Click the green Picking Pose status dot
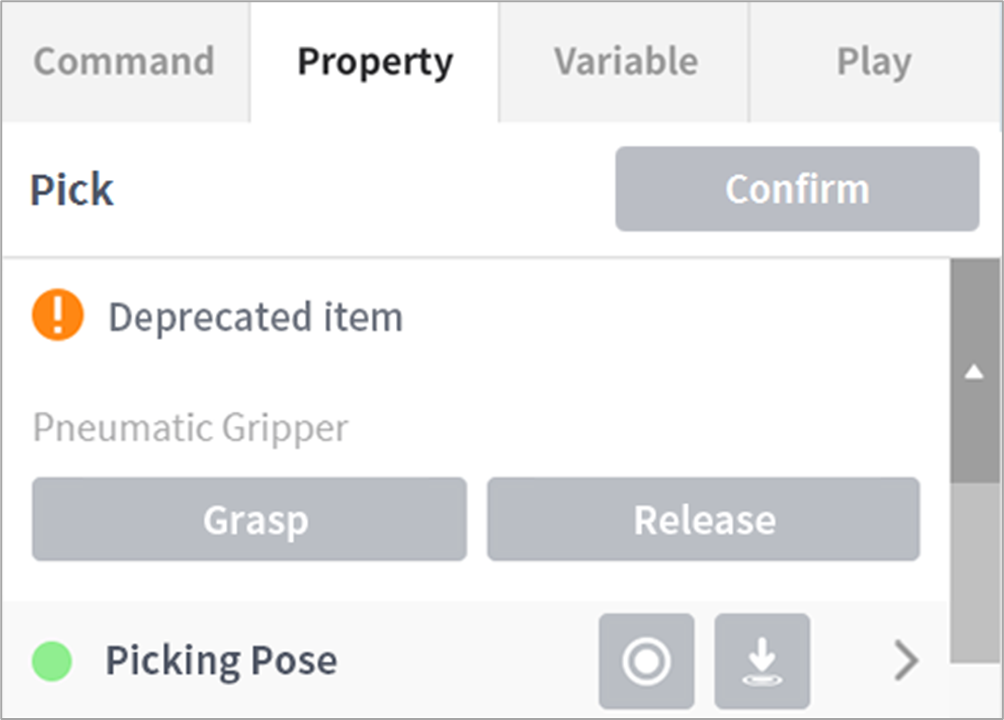 [52, 661]
